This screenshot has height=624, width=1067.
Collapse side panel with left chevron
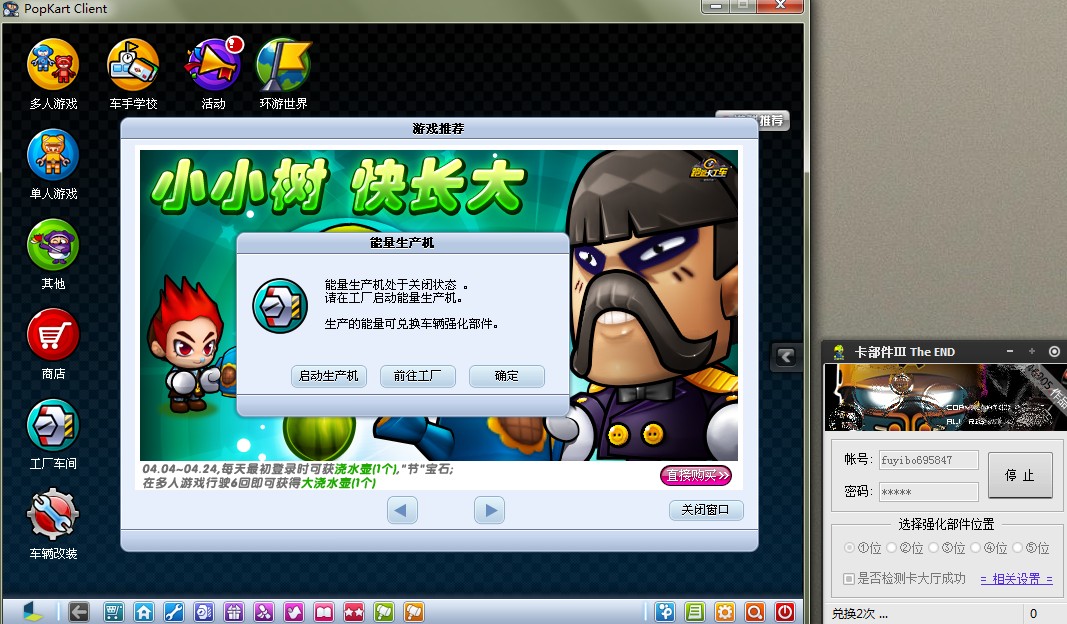pyautogui.click(x=786, y=356)
